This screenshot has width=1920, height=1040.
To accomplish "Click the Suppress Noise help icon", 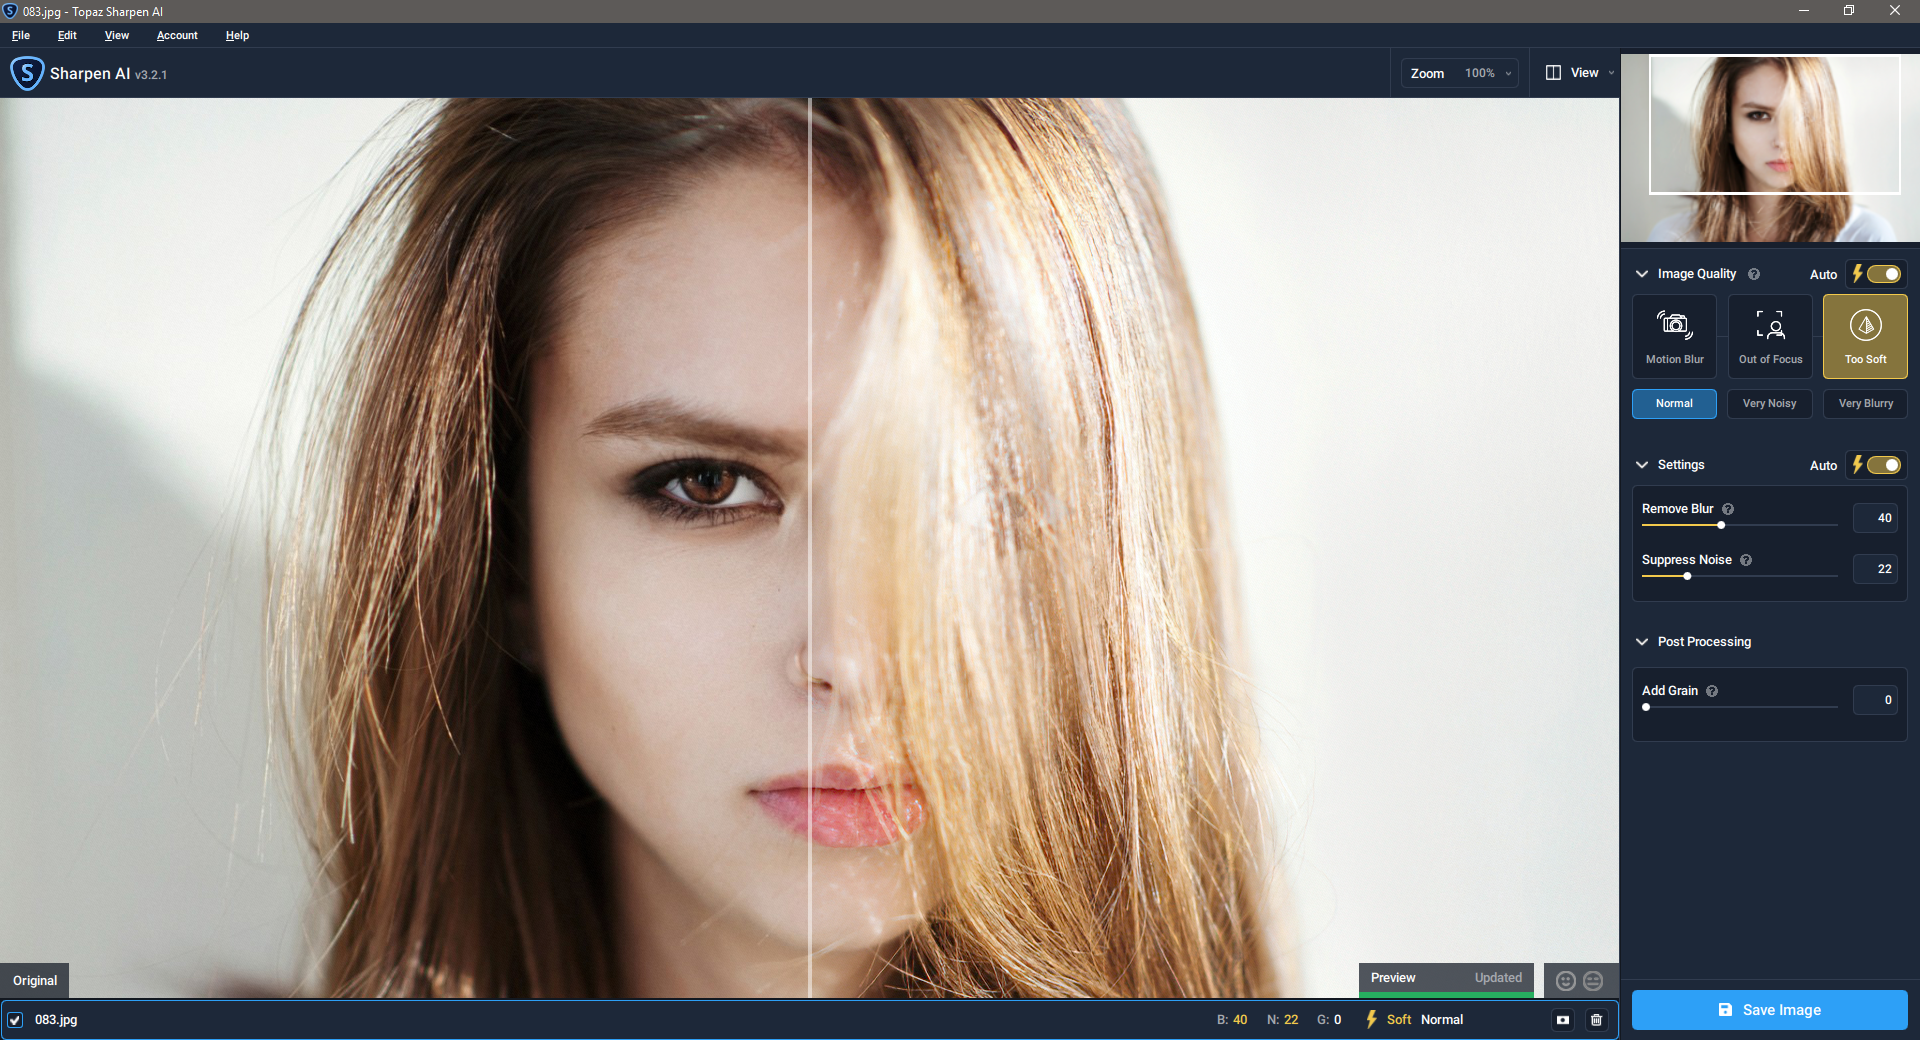I will coord(1746,560).
